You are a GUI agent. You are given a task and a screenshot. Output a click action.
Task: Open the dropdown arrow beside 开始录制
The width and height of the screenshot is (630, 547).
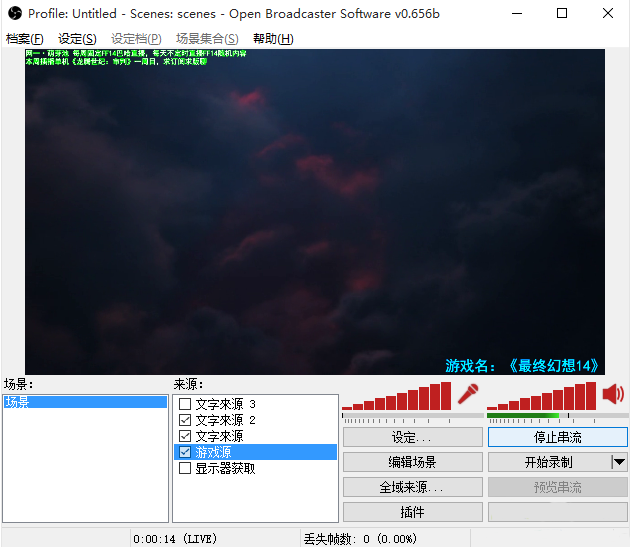pyautogui.click(x=619, y=462)
